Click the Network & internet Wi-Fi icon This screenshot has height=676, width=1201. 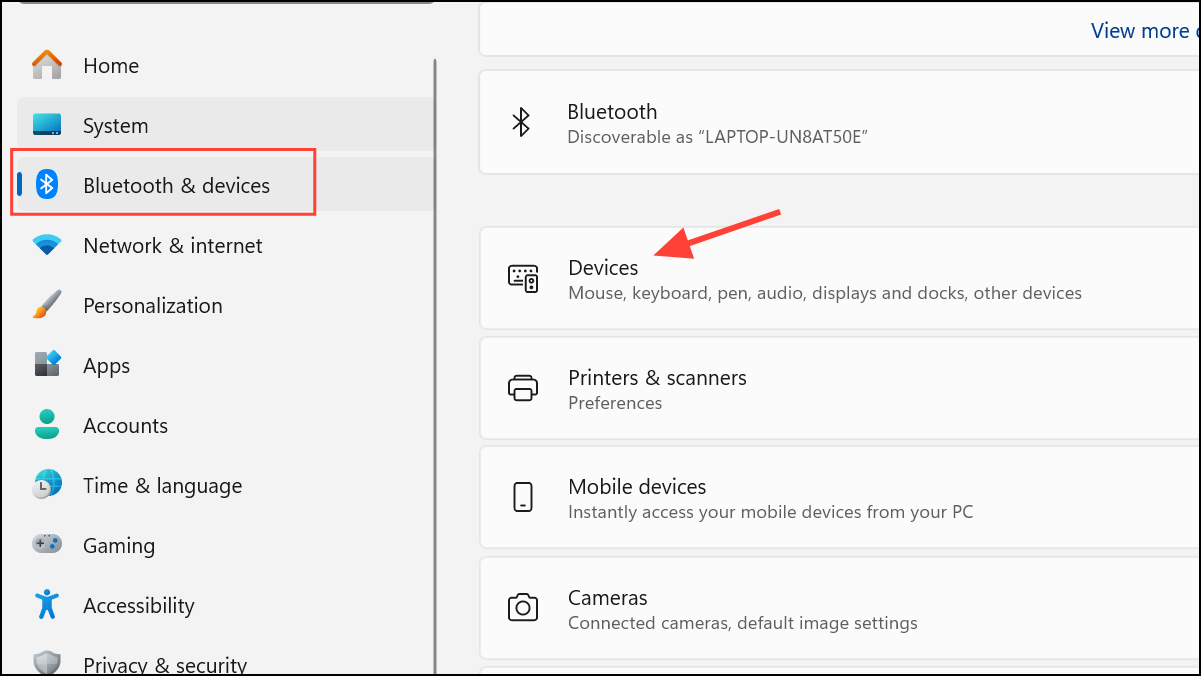[x=47, y=244]
